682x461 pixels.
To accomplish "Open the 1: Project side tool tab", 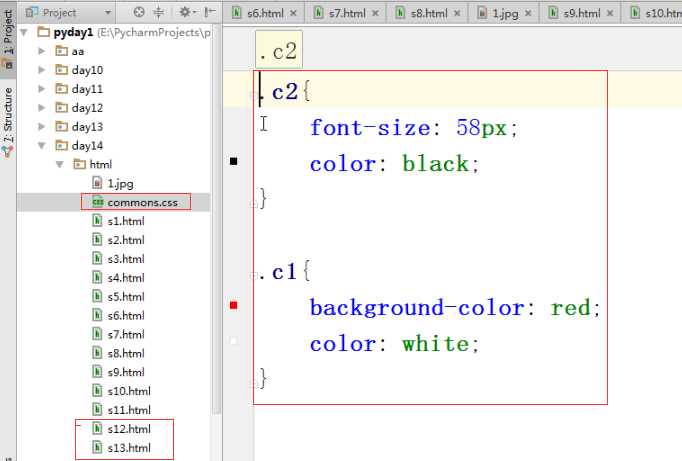I will point(8,38).
